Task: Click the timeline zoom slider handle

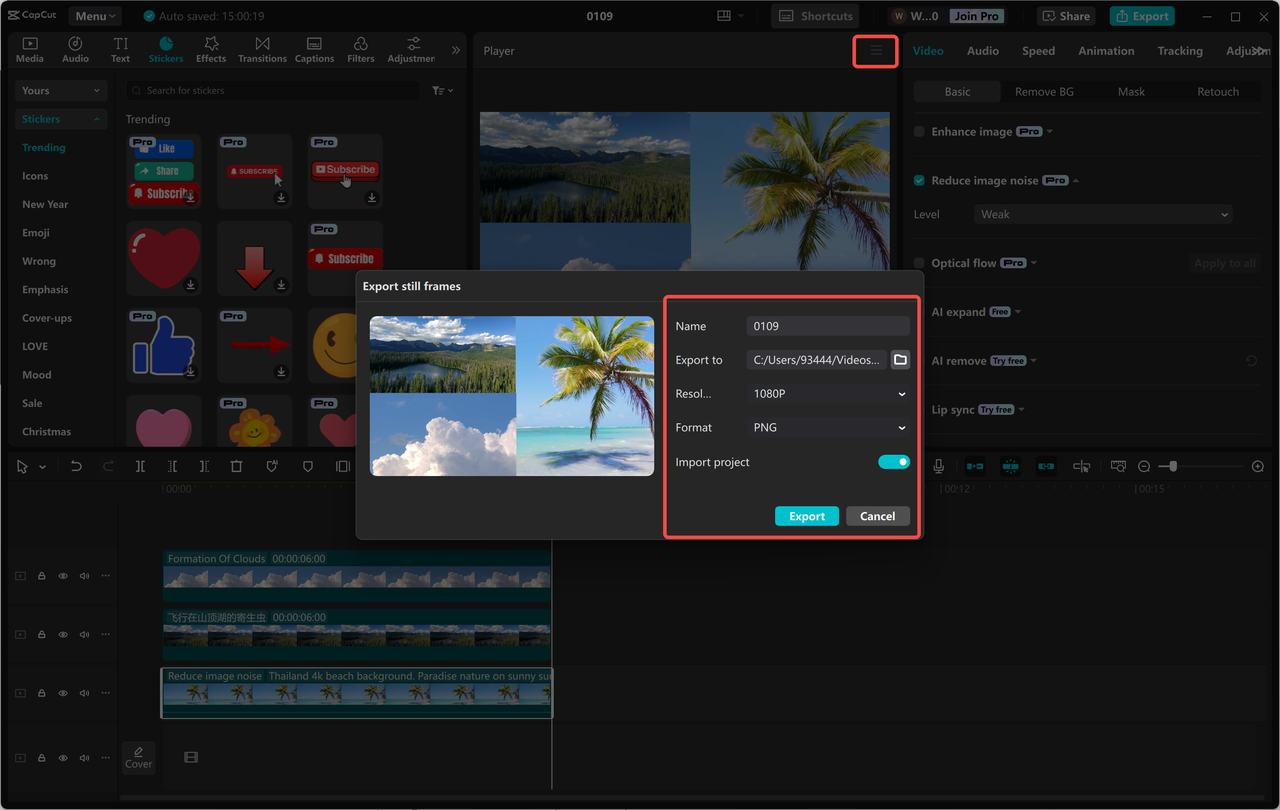Action: coord(1173,466)
